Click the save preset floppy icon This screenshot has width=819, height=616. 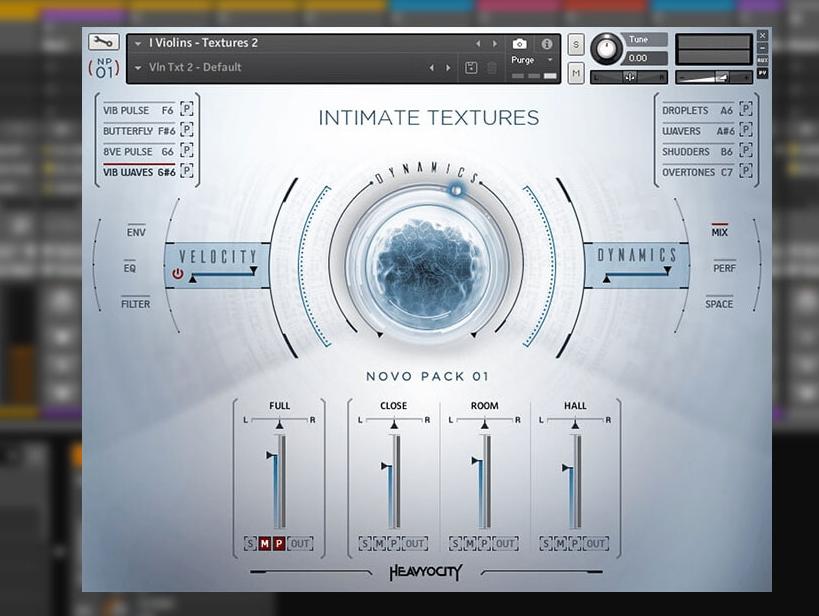coord(471,68)
